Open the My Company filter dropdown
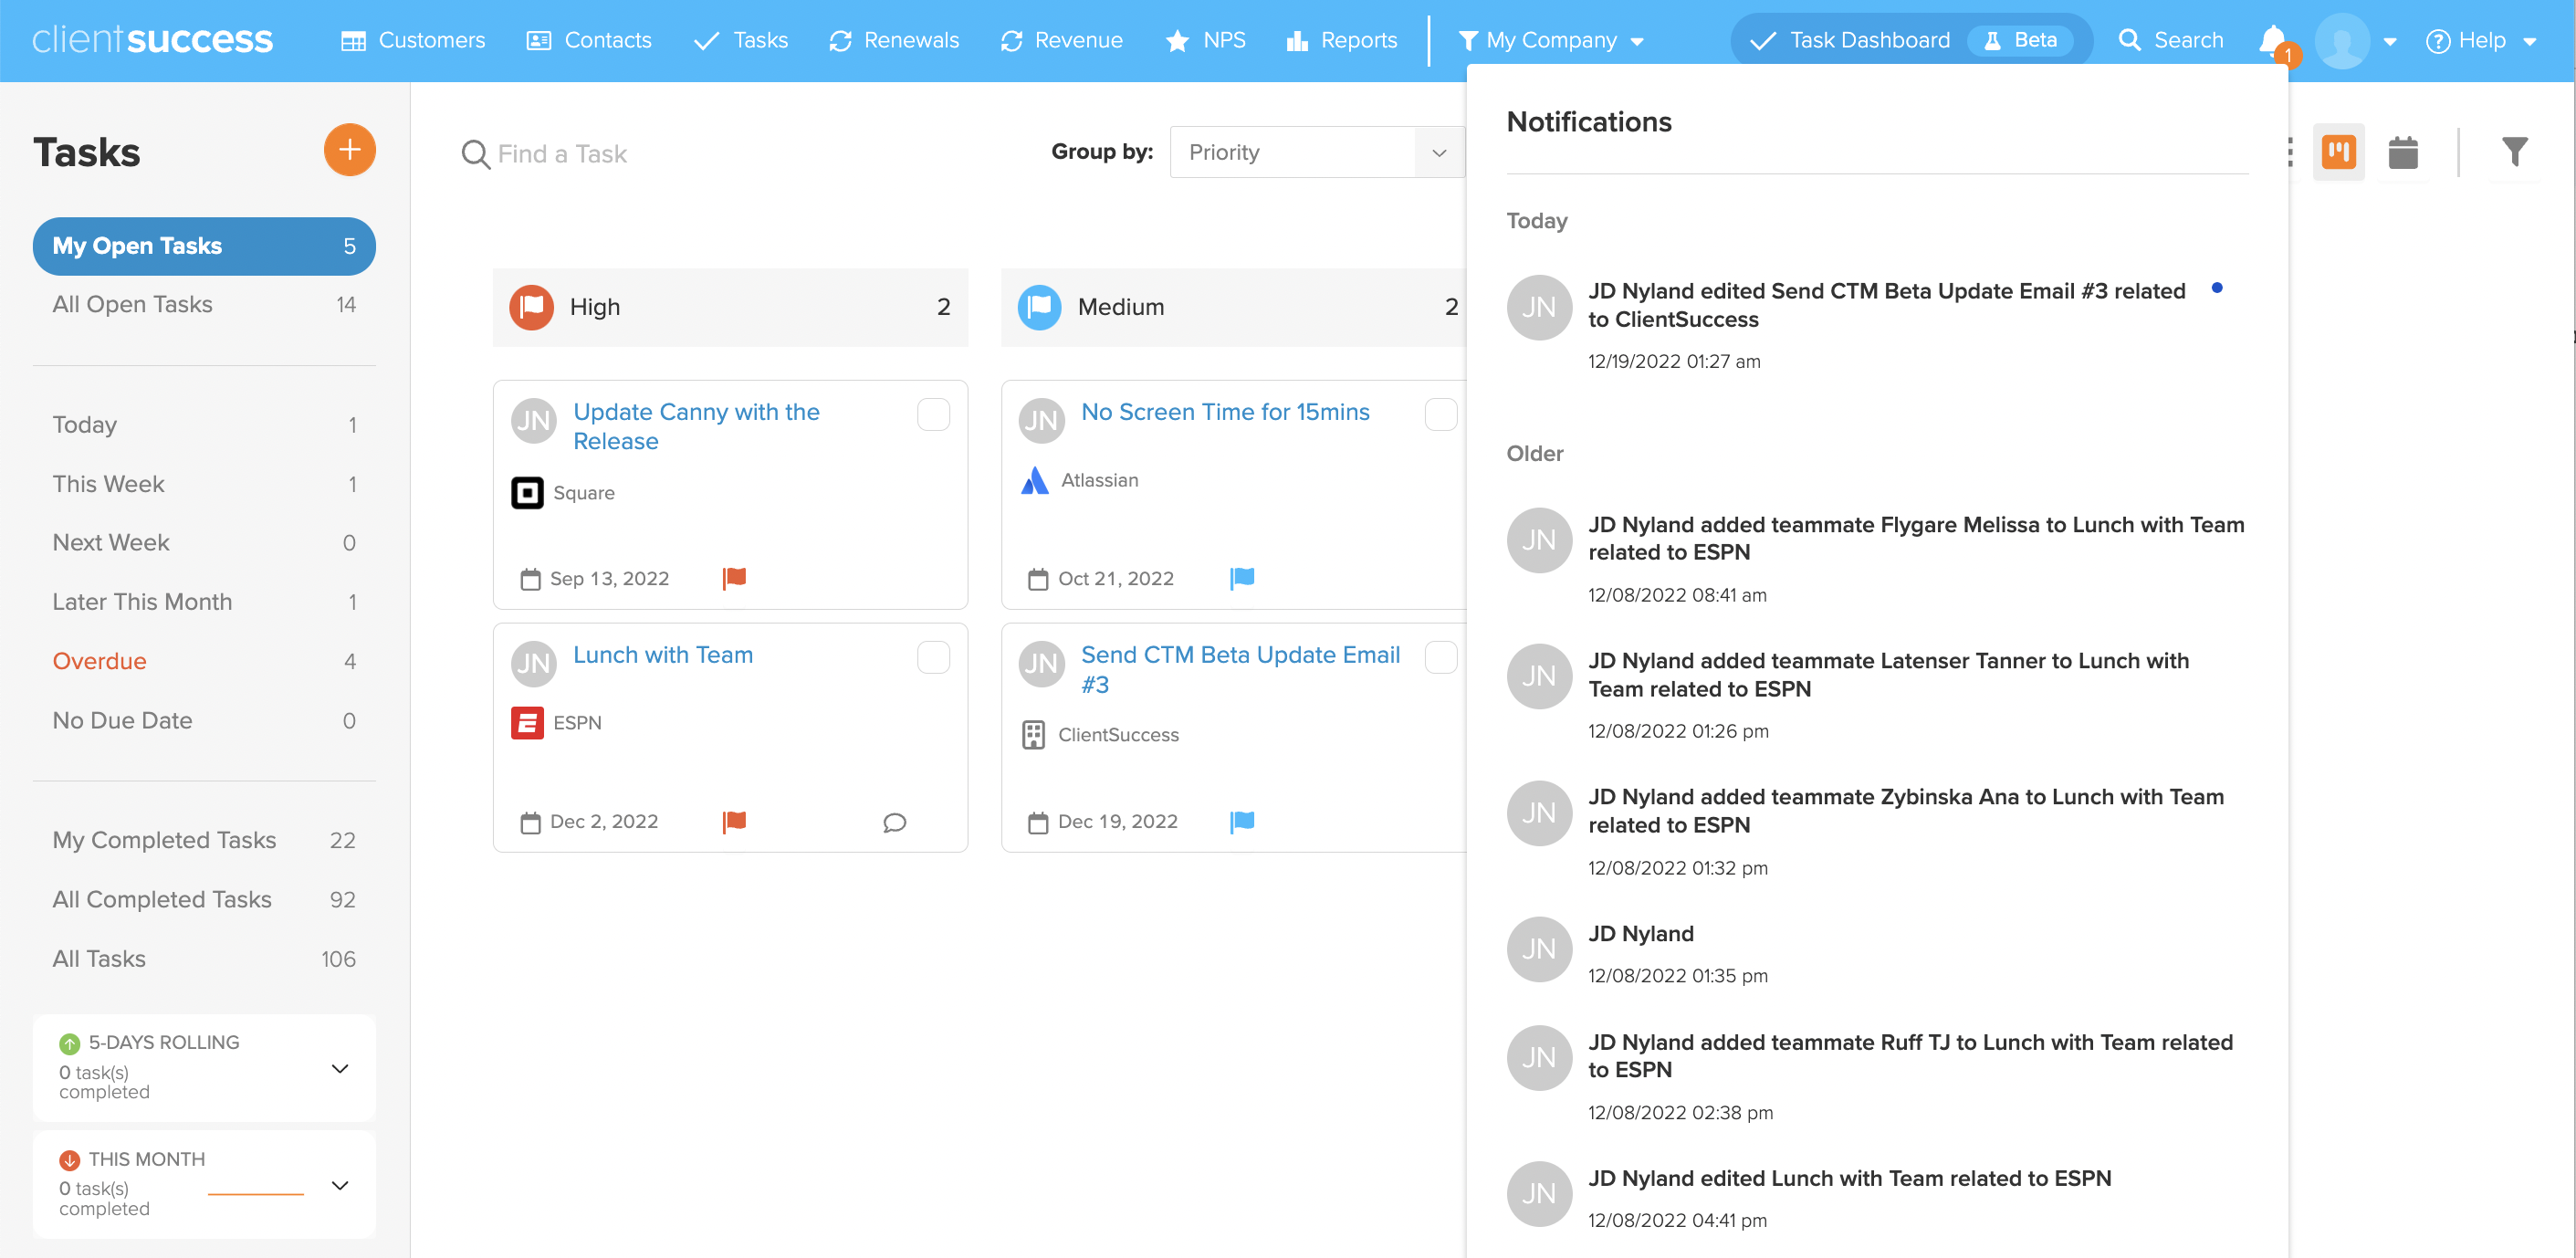Screen dimensions: 2576x1258 coord(1550,41)
